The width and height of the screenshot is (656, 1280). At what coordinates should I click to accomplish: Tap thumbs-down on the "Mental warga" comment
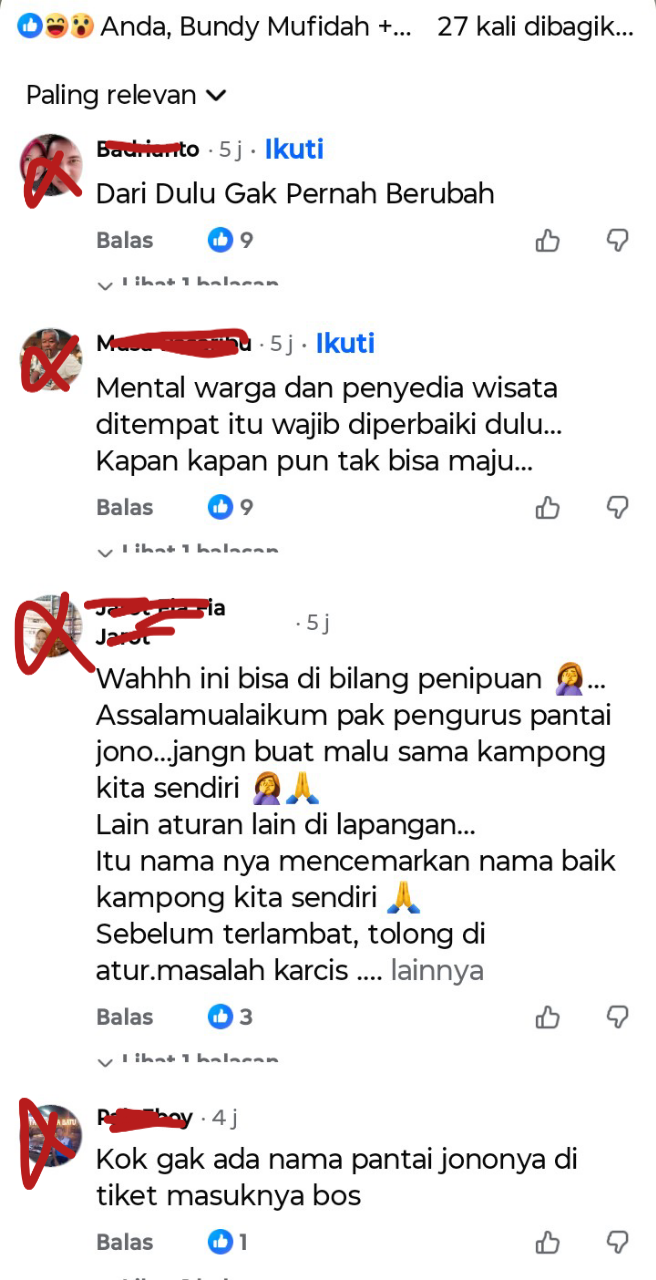(x=618, y=507)
